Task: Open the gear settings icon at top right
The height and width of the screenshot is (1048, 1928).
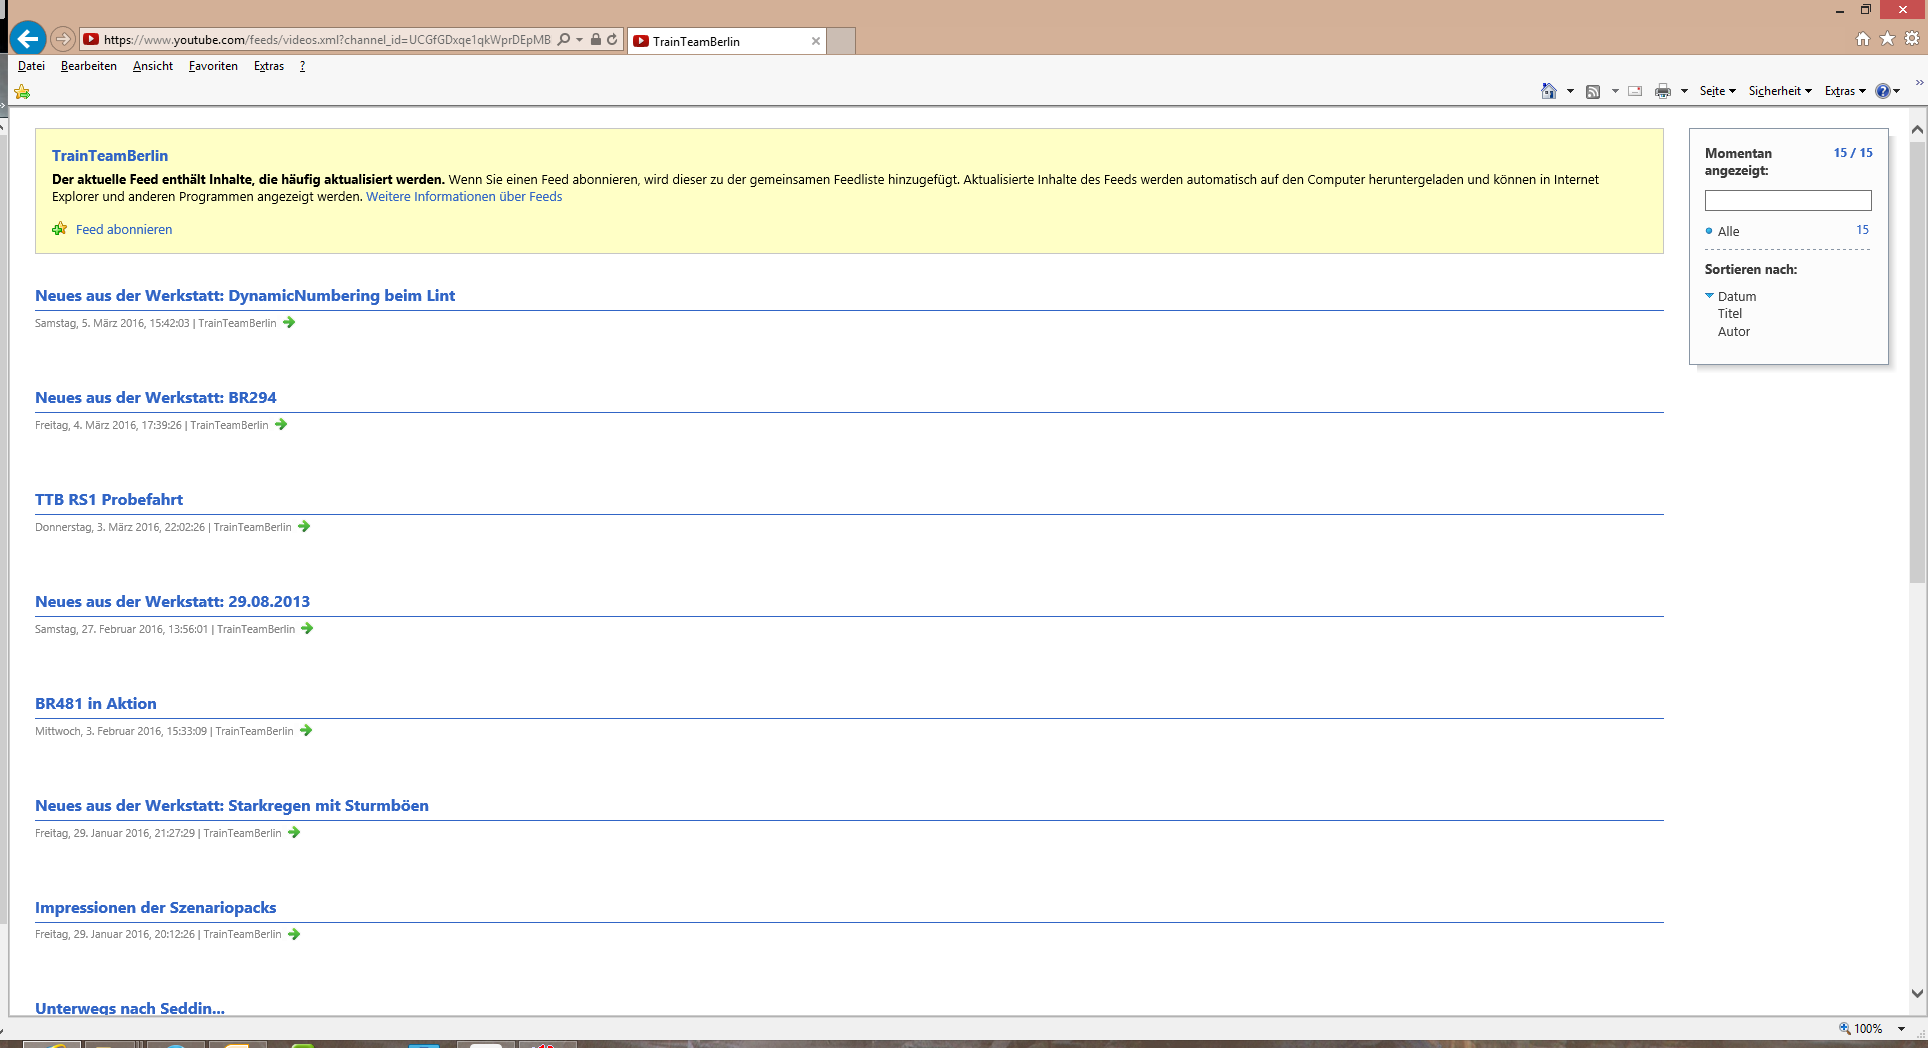Action: click(1912, 39)
